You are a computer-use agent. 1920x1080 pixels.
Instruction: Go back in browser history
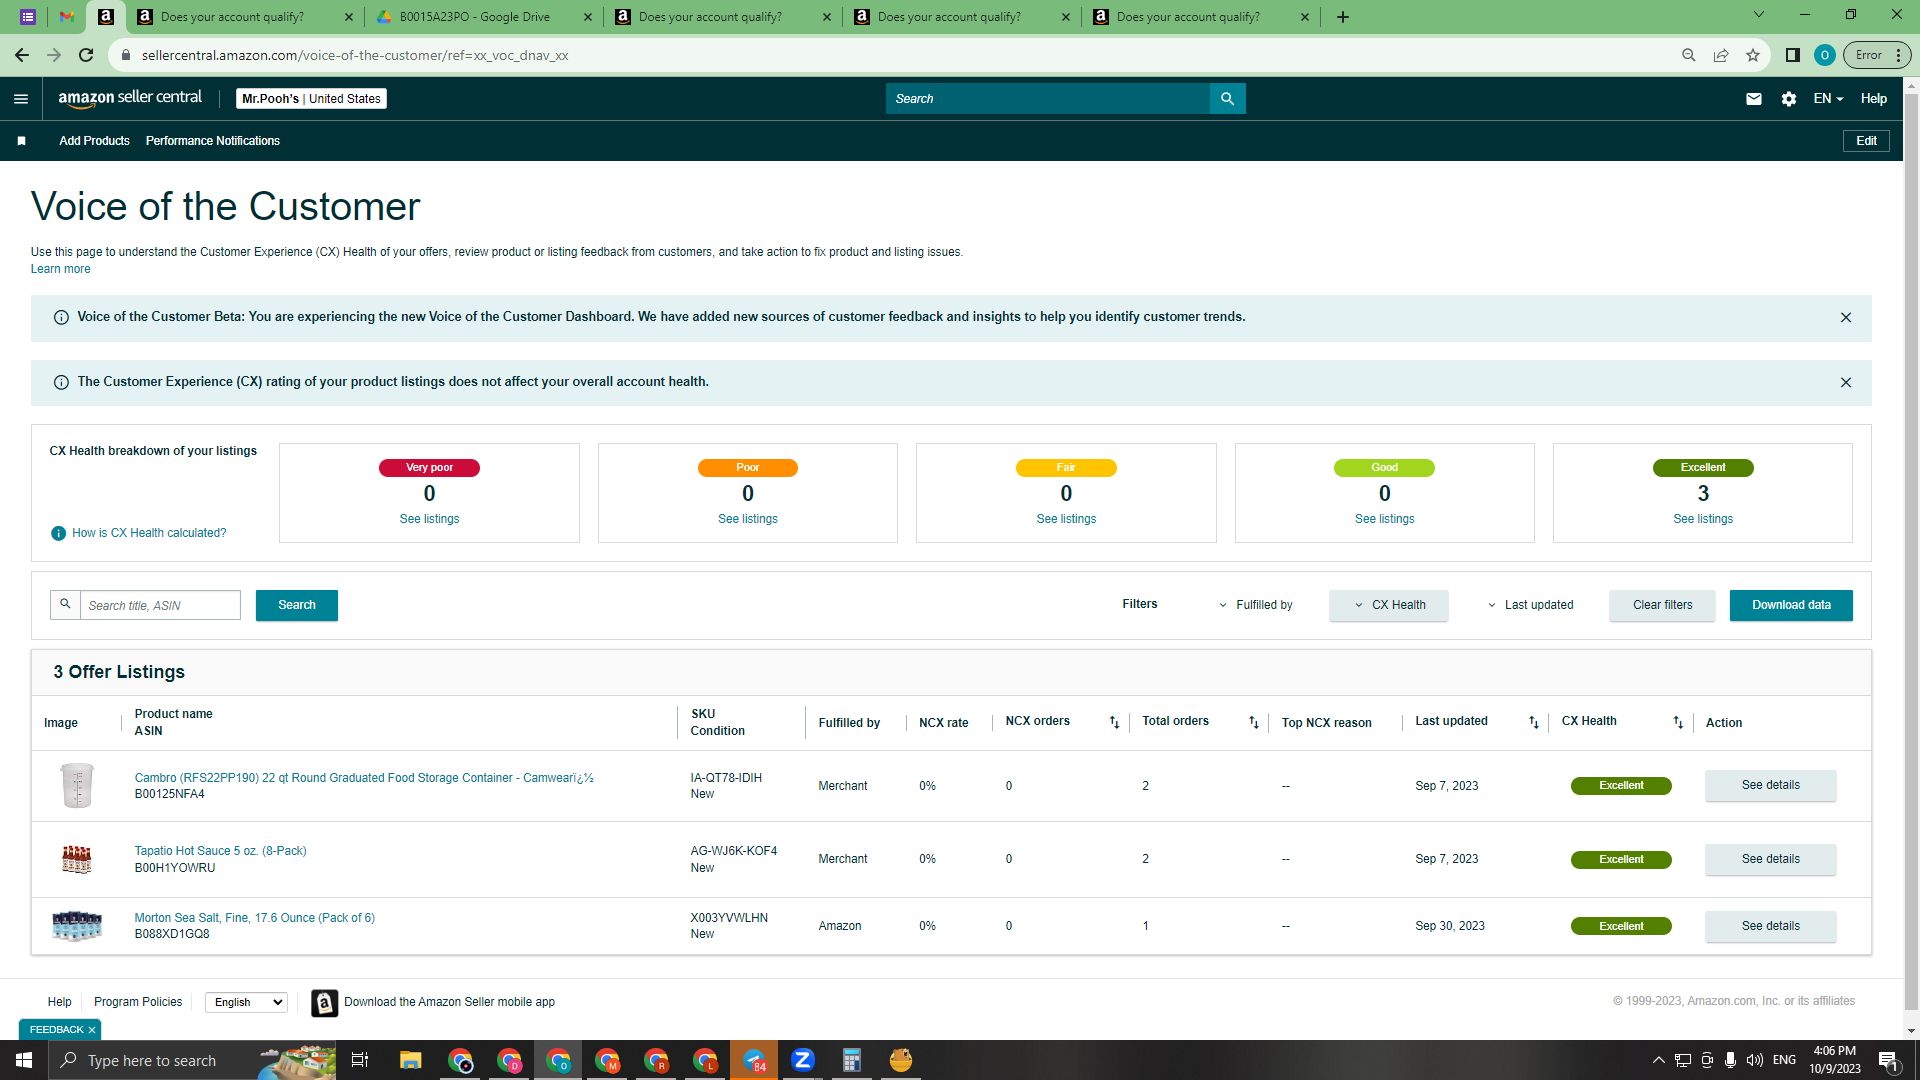pyautogui.click(x=22, y=55)
